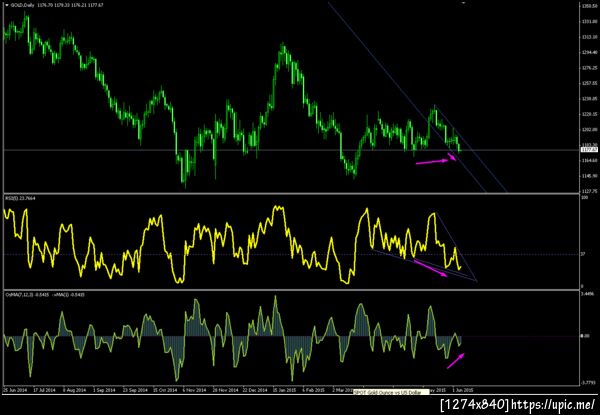
Task: Click the 1202.00 price scale value
Action: [589, 130]
